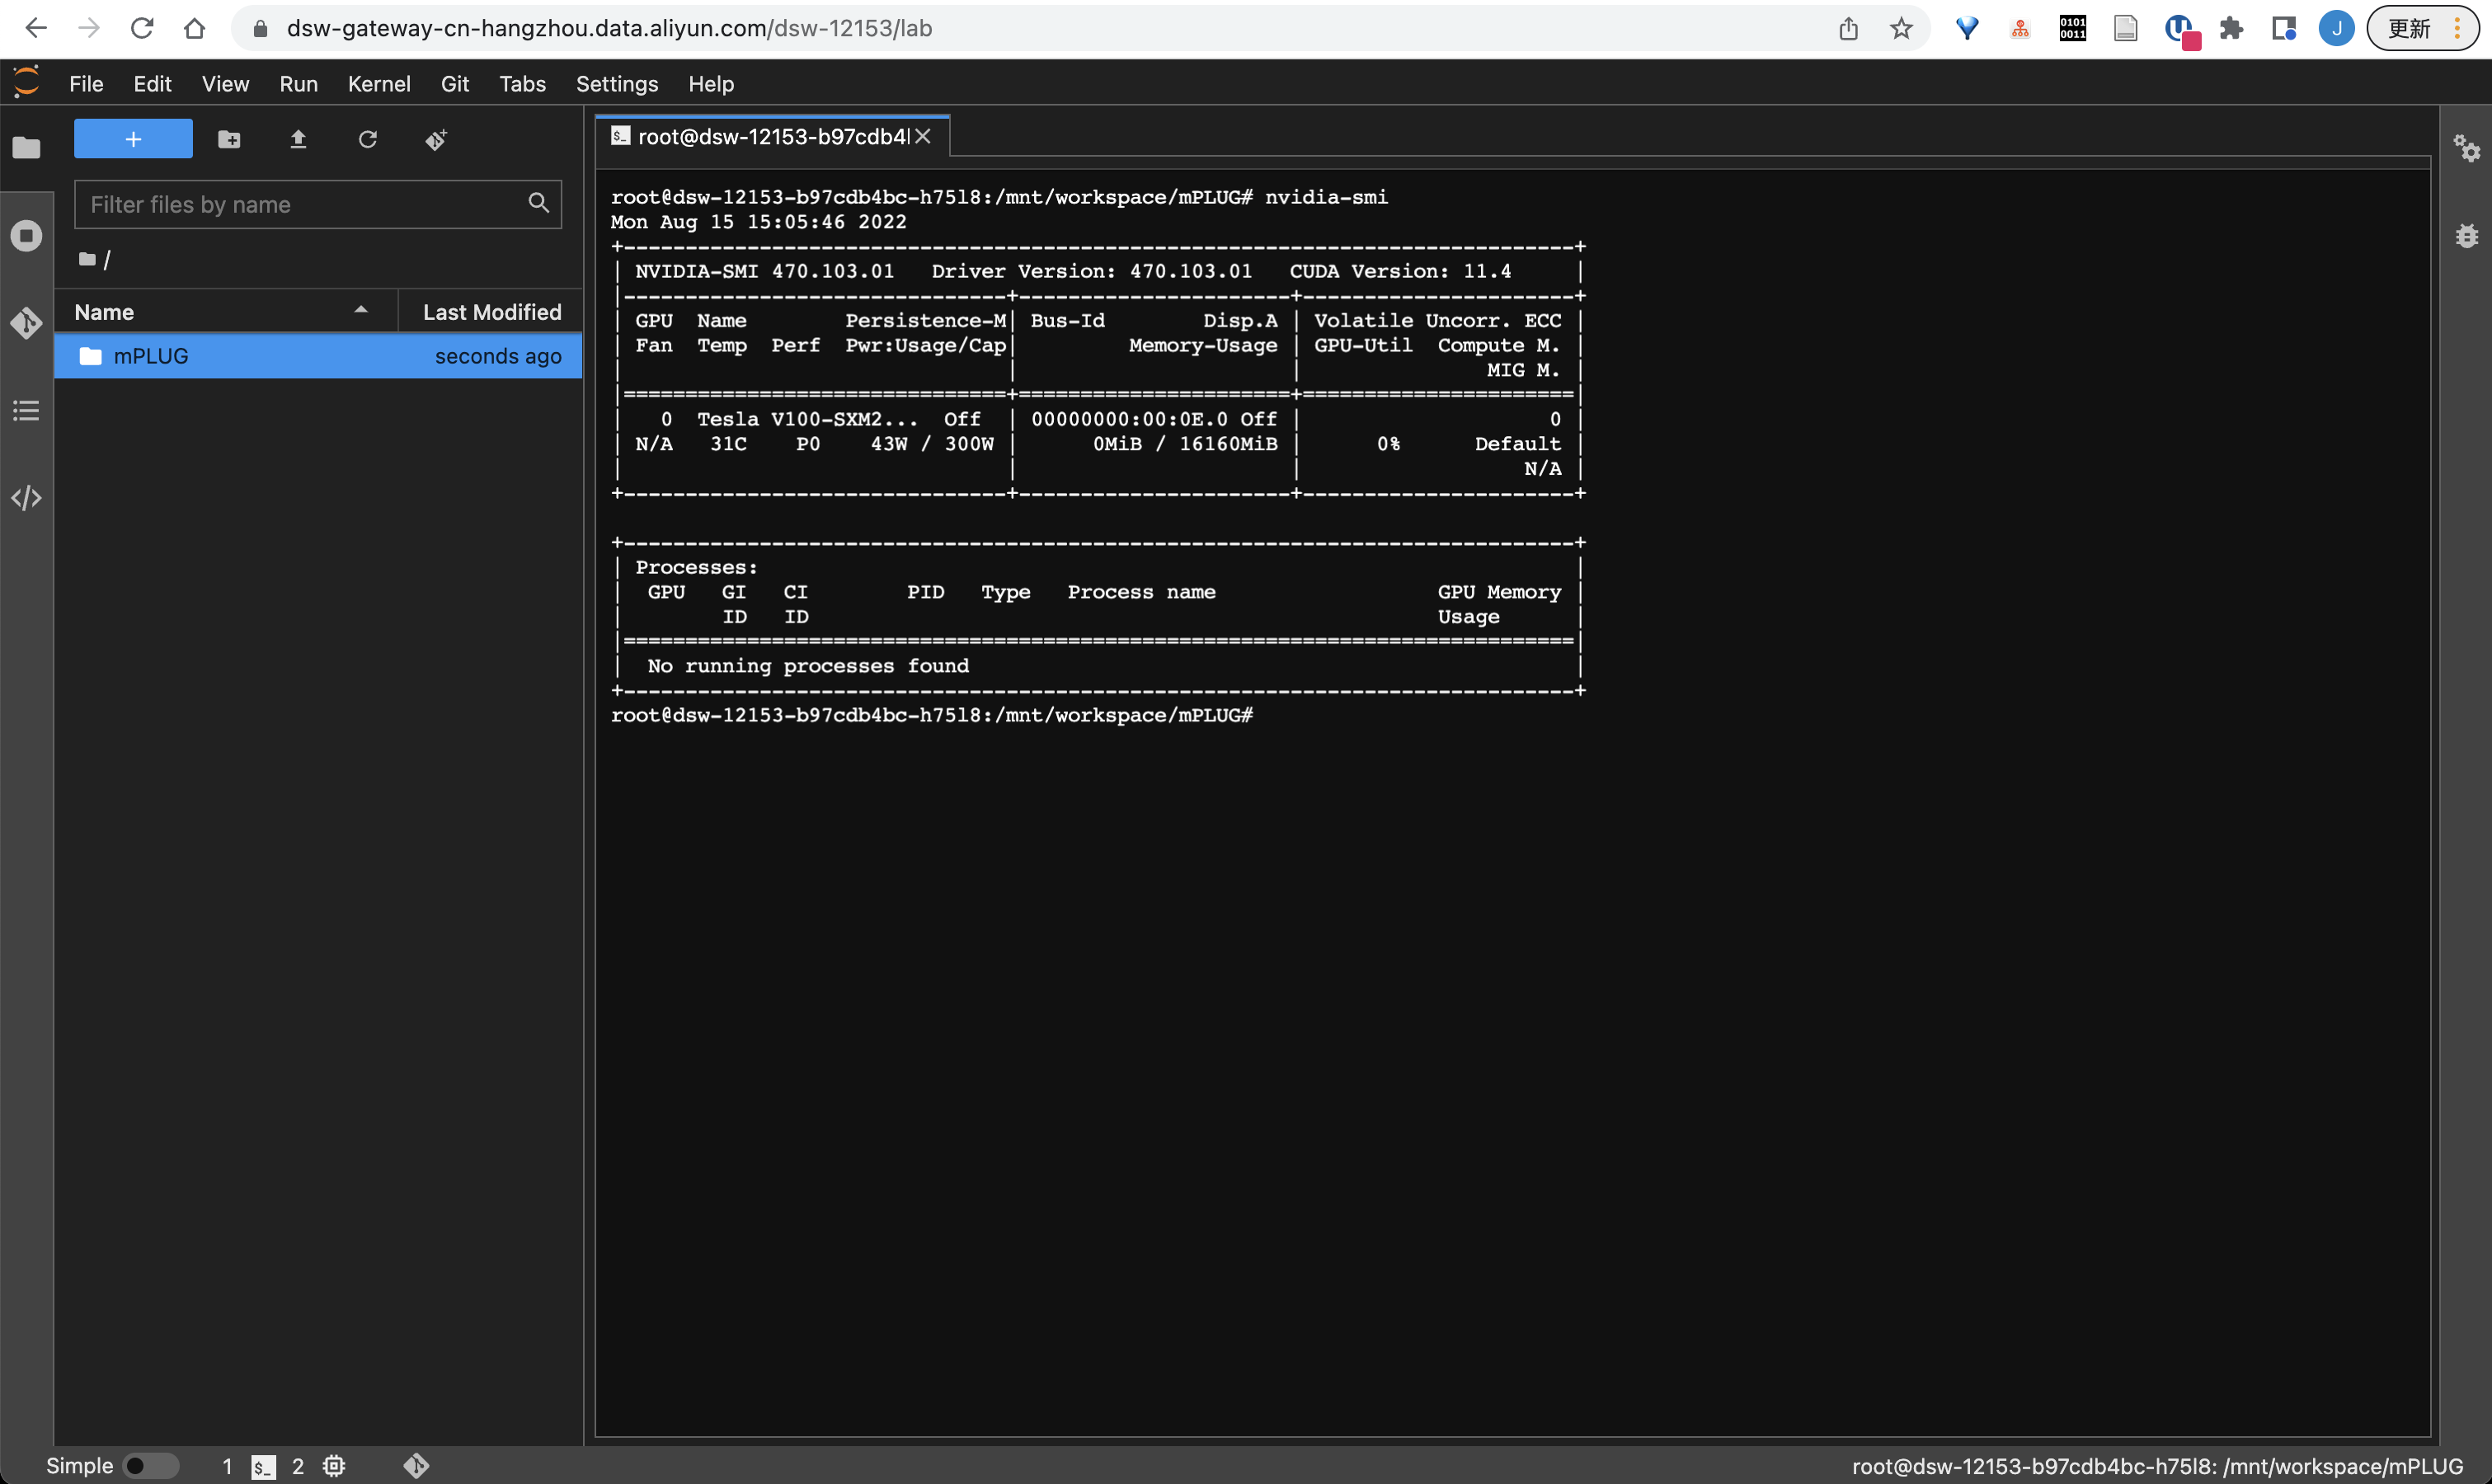Toggle Simple interface mode switch

point(150,1465)
